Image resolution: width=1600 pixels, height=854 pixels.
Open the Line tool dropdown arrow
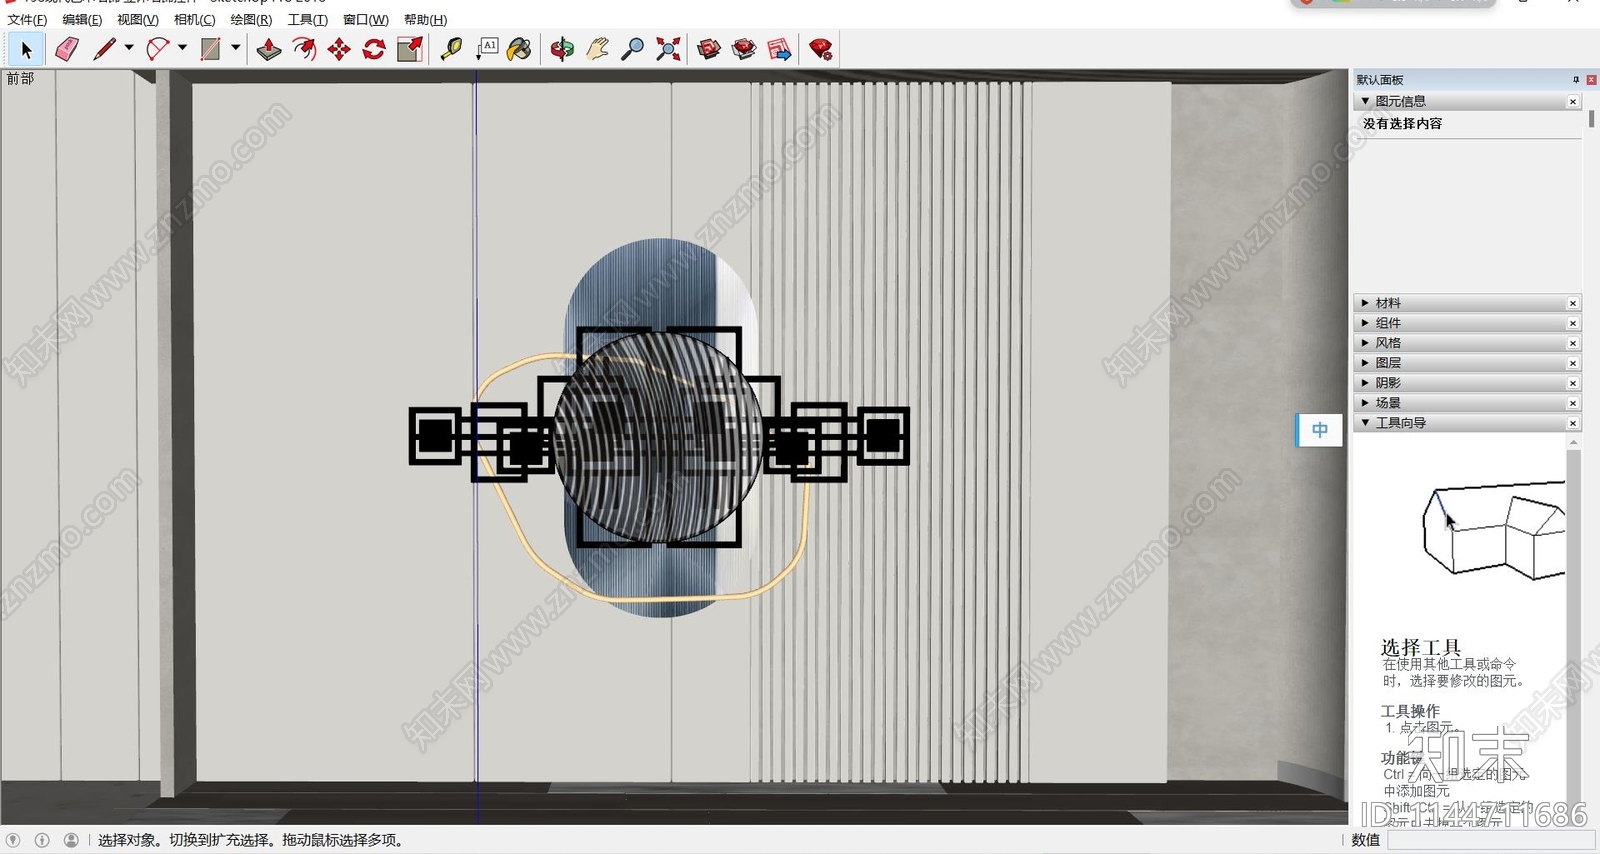pos(129,47)
